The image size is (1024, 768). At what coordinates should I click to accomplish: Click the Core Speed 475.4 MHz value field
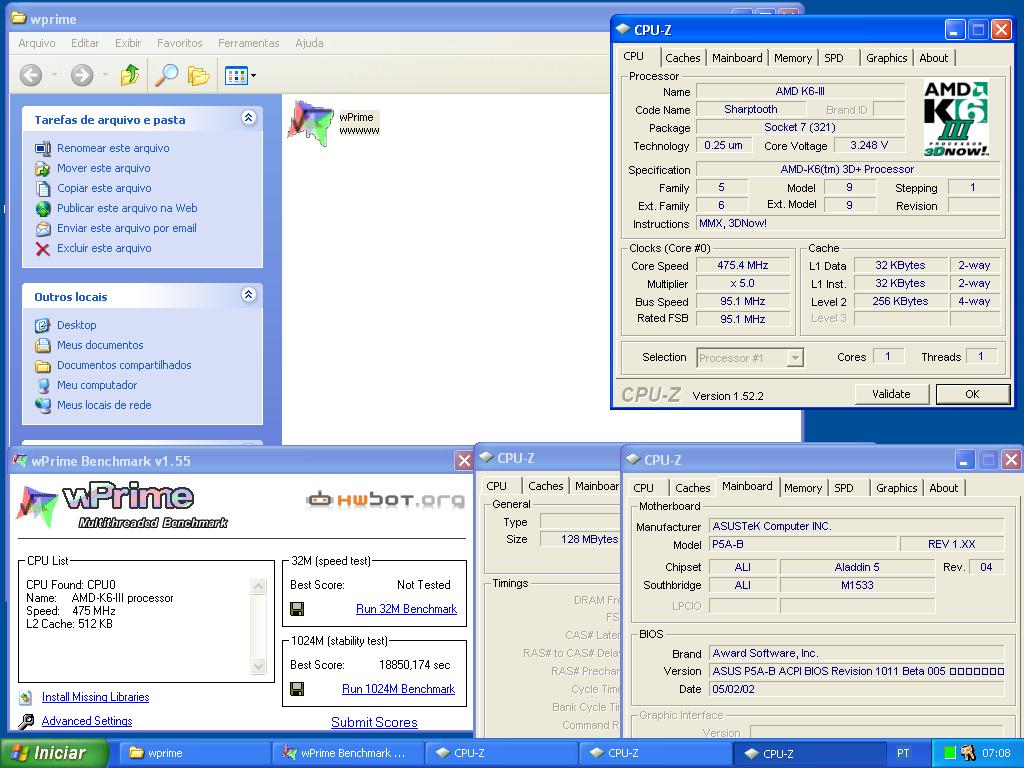pos(743,265)
